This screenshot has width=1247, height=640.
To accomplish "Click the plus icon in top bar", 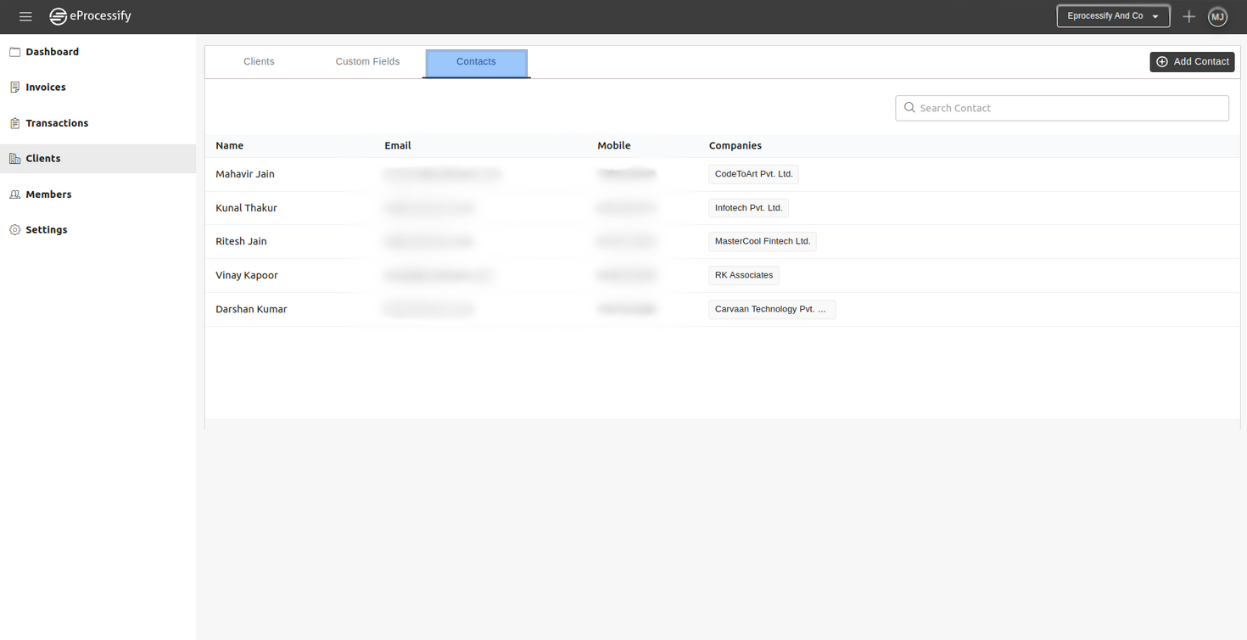I will [1189, 16].
